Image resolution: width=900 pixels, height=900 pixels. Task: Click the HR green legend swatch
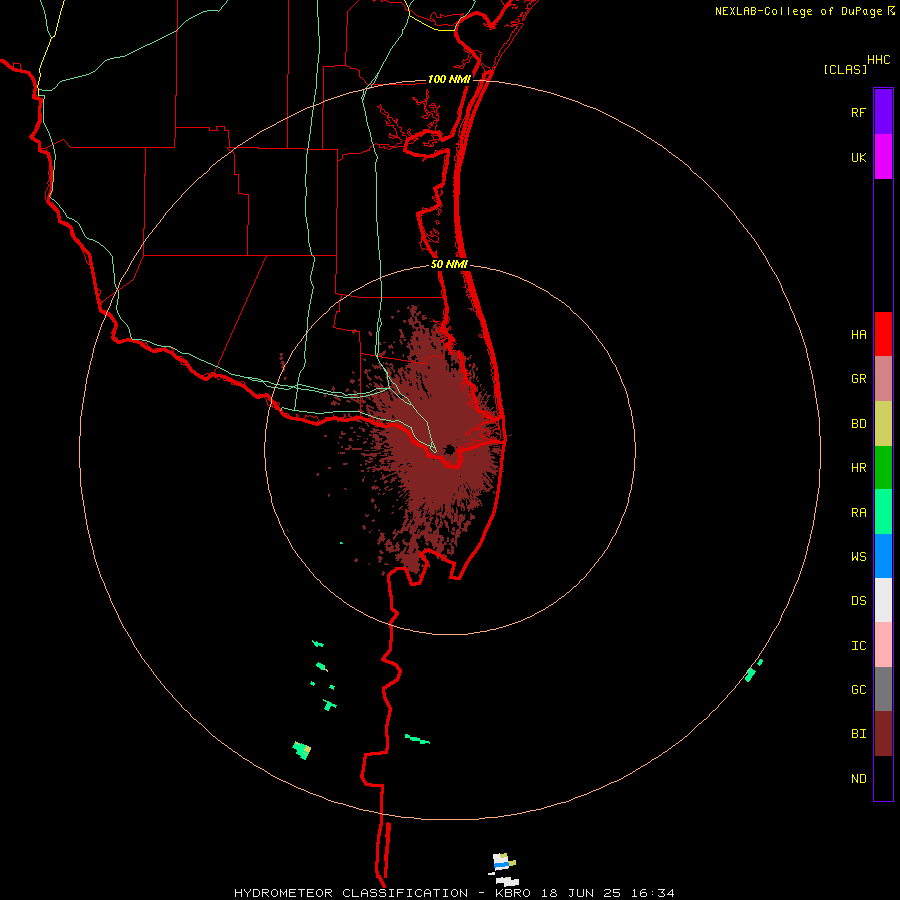(883, 468)
